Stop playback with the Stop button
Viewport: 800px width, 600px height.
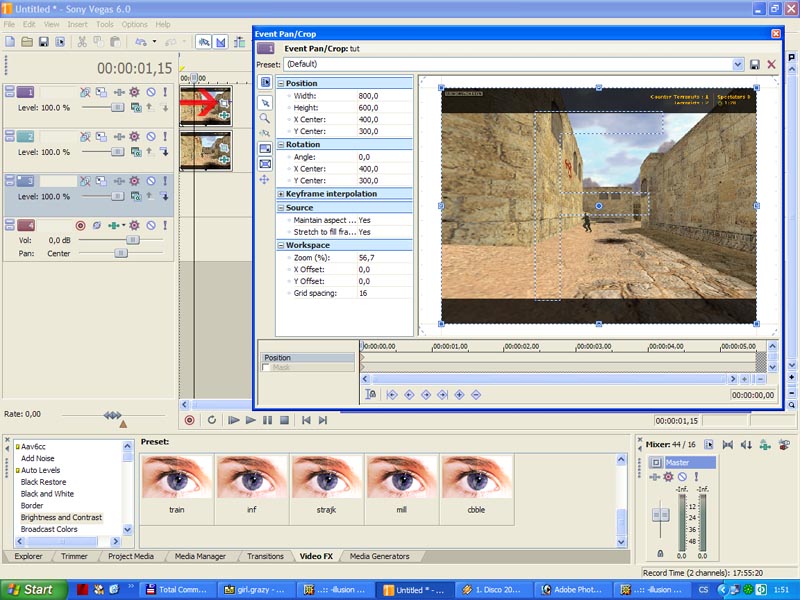(x=285, y=420)
